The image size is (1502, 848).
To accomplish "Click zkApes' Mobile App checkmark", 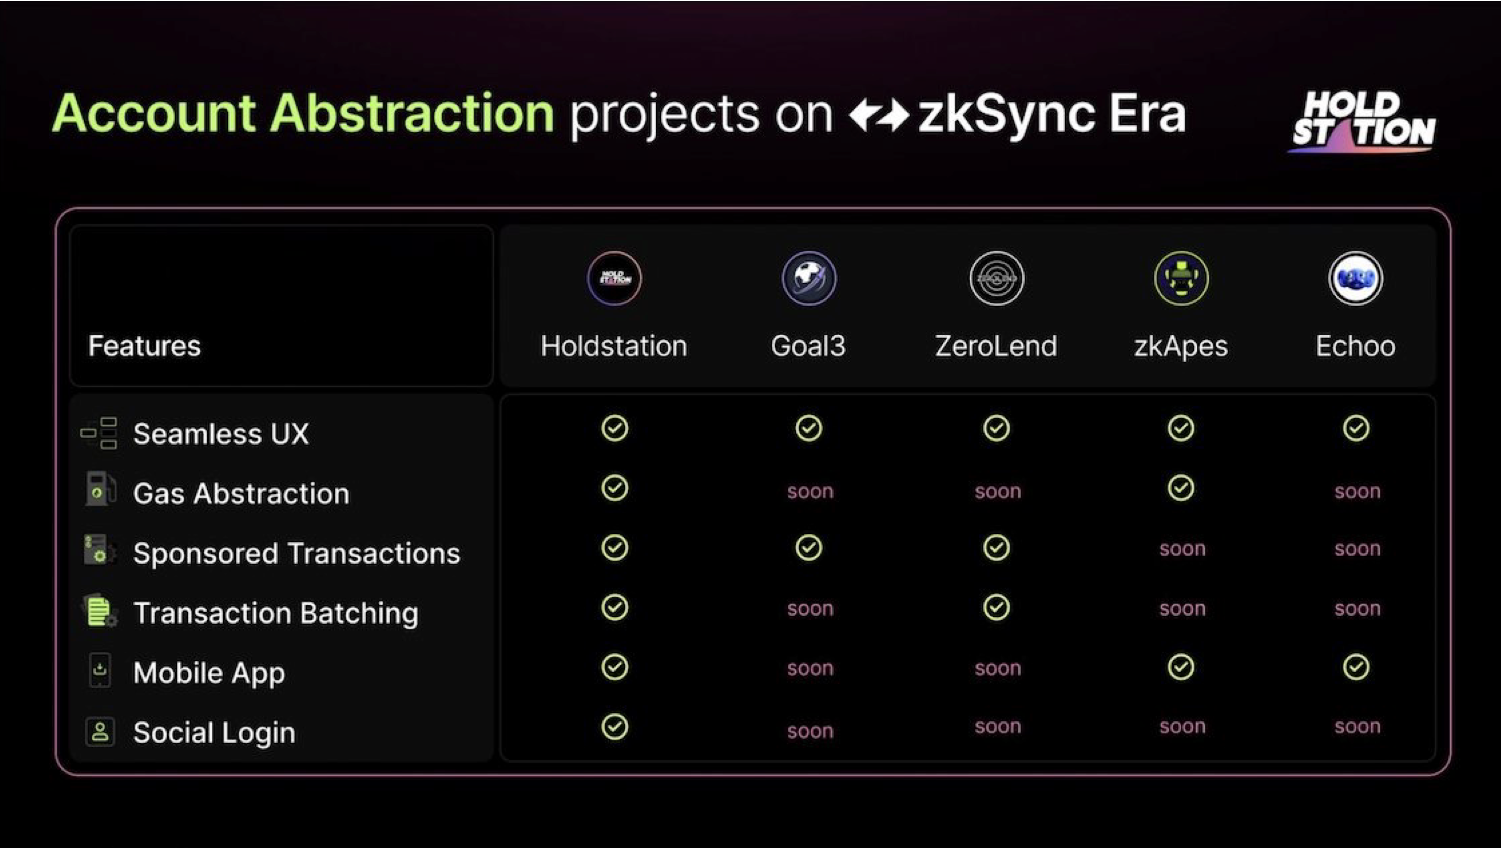I will [x=1181, y=667].
